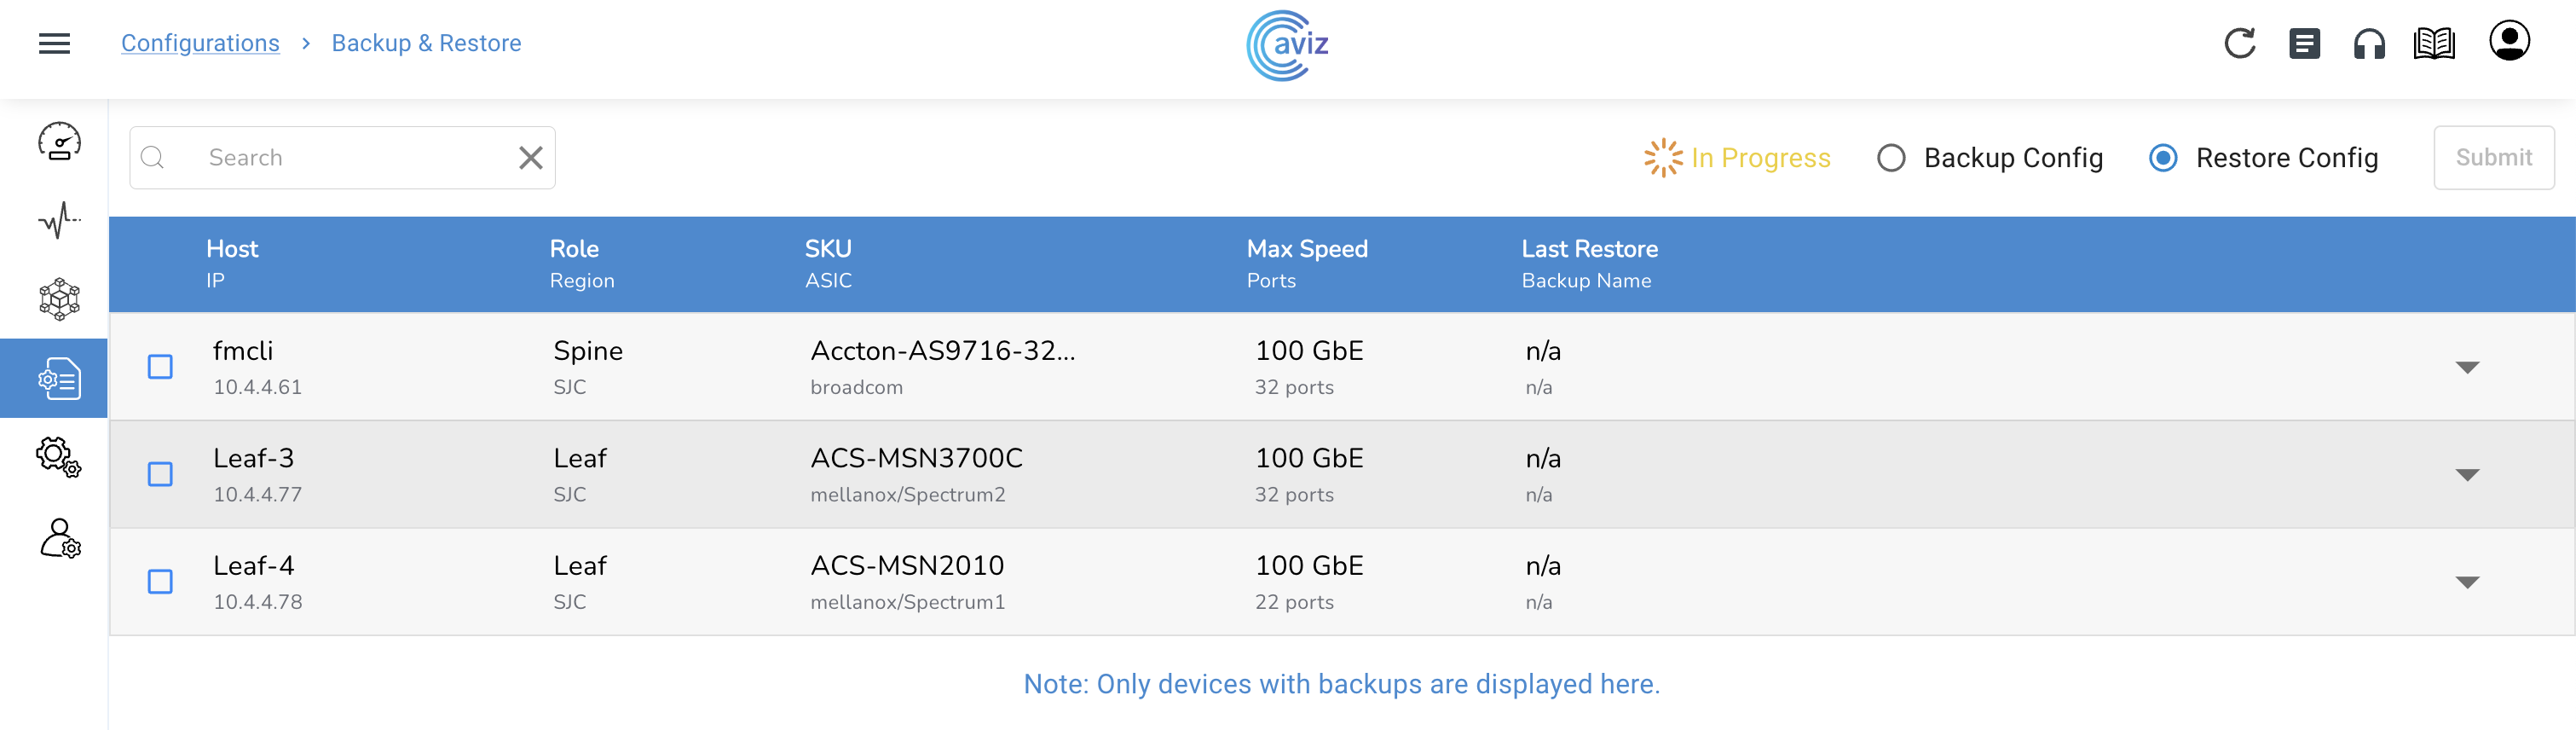This screenshot has height=730, width=2576.
Task: Expand the Leaf-3 row dropdown arrow
Action: point(2466,475)
